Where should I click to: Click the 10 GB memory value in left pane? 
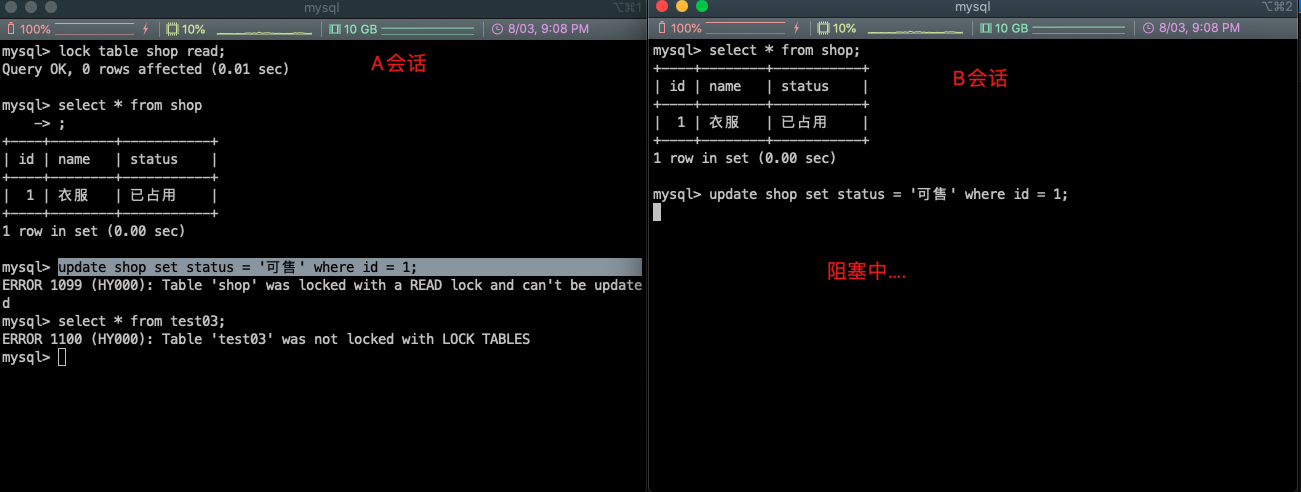(360, 29)
